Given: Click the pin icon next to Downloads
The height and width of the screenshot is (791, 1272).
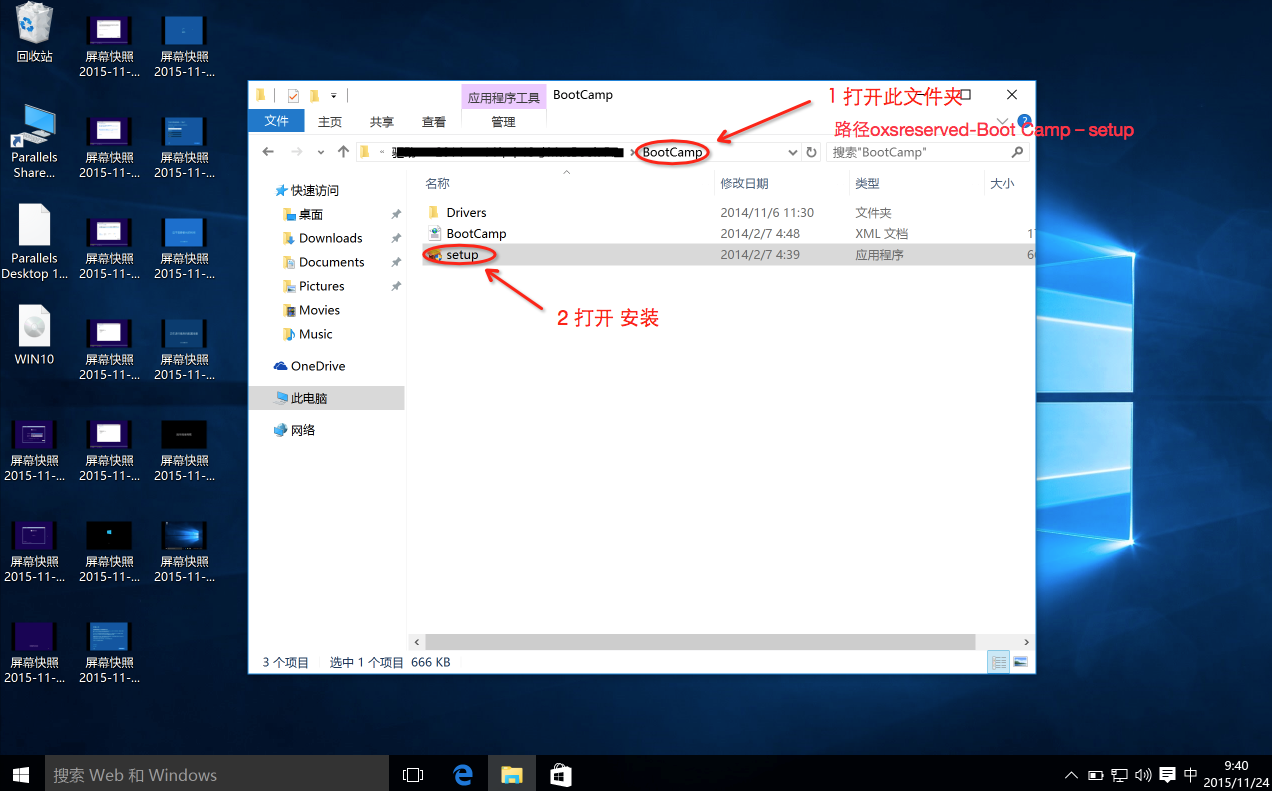Looking at the screenshot, I should point(396,238).
